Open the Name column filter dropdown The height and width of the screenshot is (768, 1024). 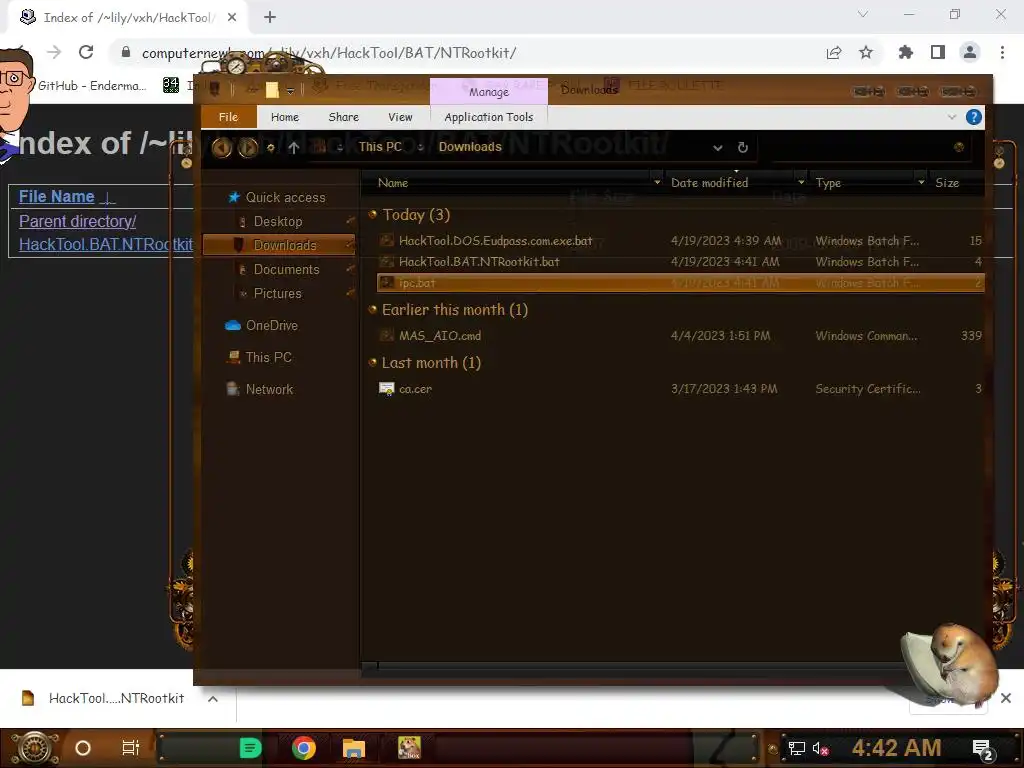(x=657, y=183)
